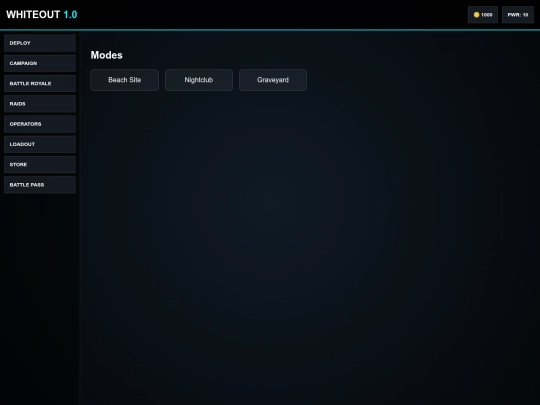Click the WHITEOUT 1.0 title logo
This screenshot has width=540, height=405.
(x=42, y=14)
